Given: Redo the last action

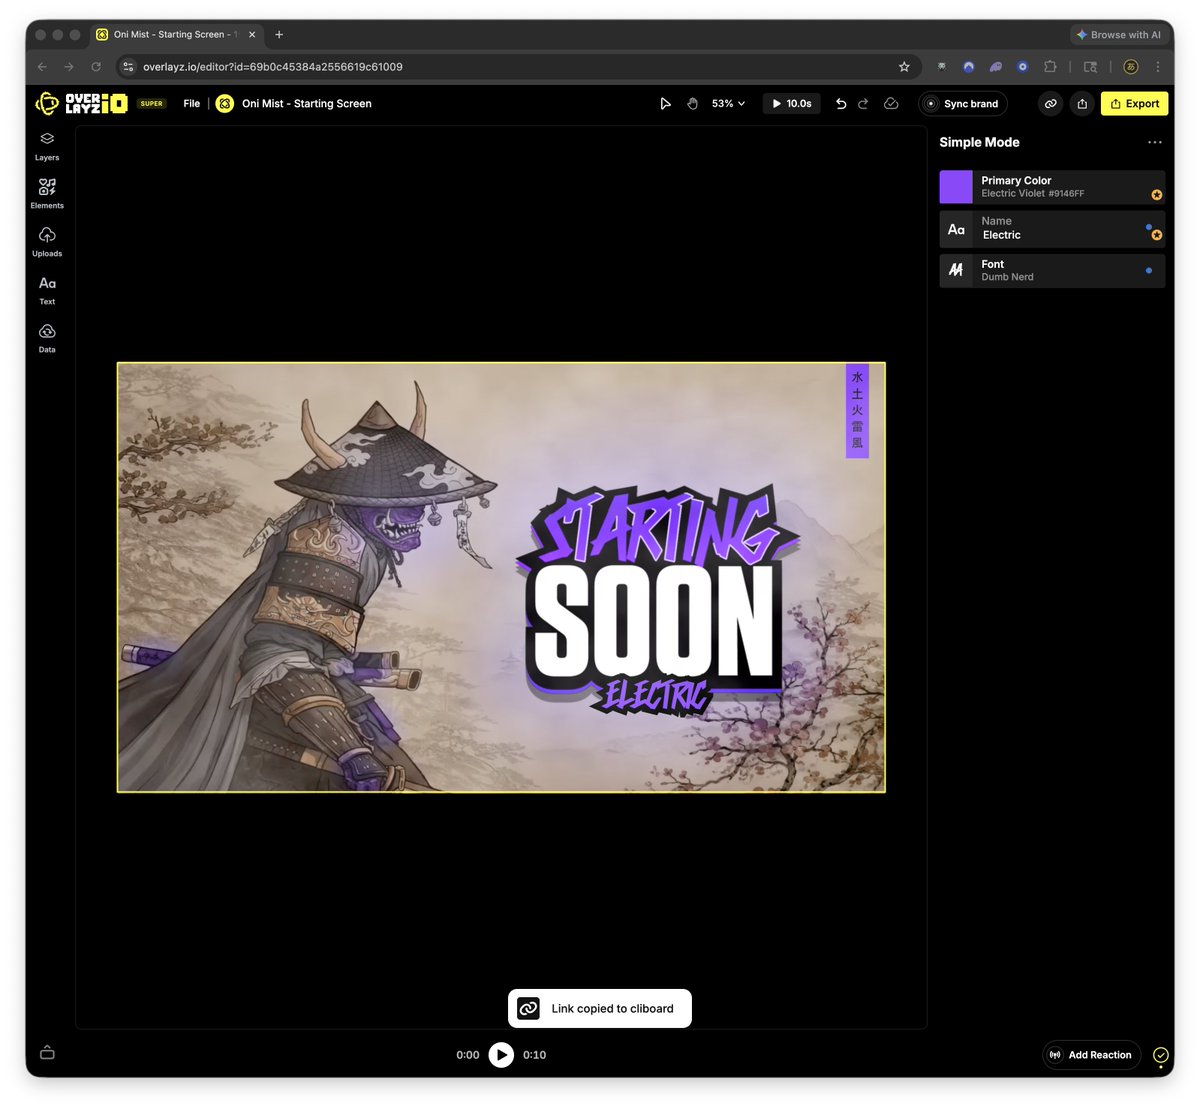Looking at the screenshot, I should coord(863,103).
